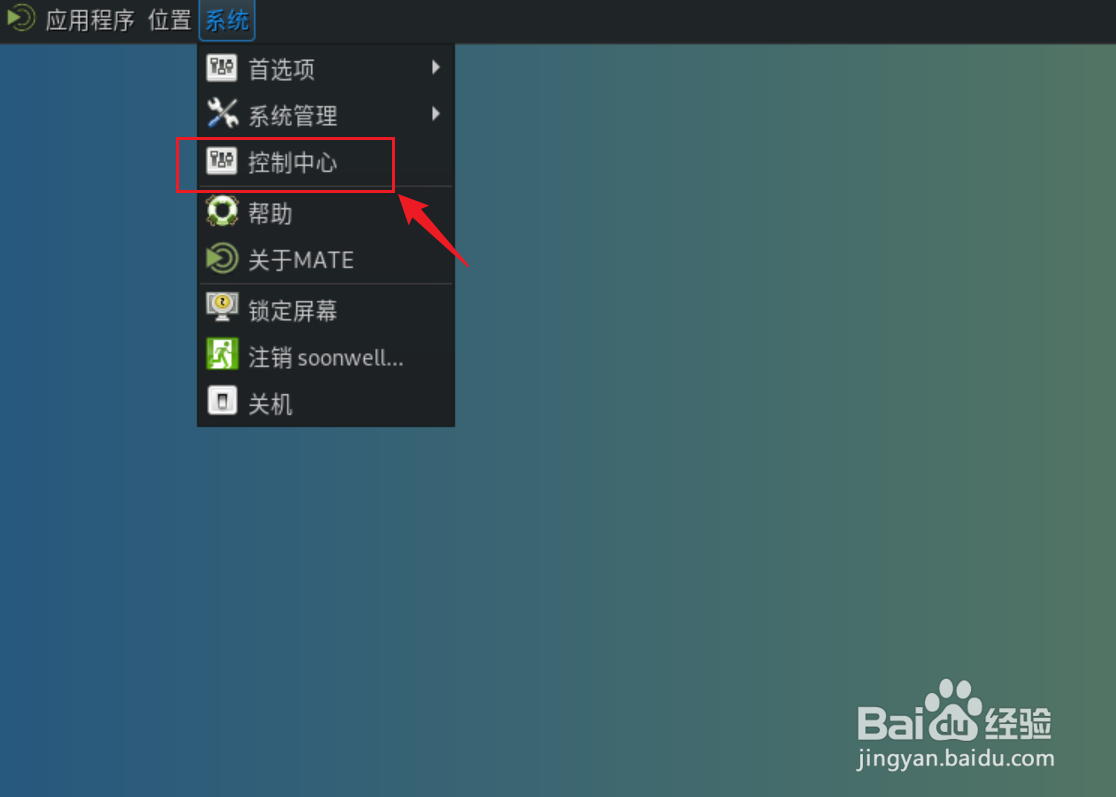Expand the 系统管理 submenu arrow
Viewport: 1116px width, 797px height.
[436, 114]
